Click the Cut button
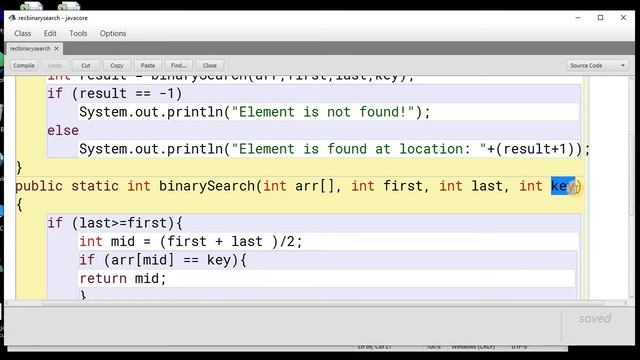This screenshot has width=640, height=360. click(x=86, y=65)
